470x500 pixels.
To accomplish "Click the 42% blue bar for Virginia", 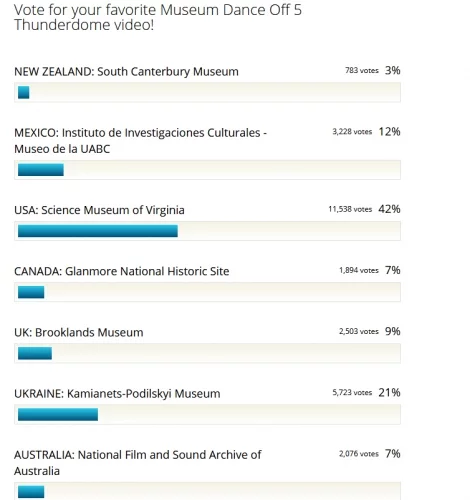I will click(x=98, y=231).
